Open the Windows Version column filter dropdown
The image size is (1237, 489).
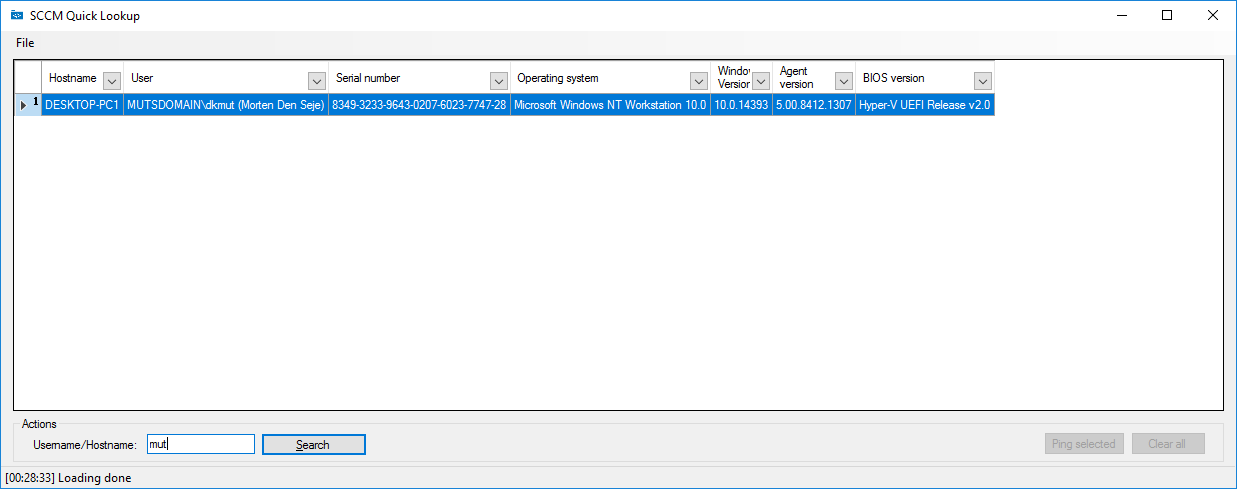[x=761, y=81]
